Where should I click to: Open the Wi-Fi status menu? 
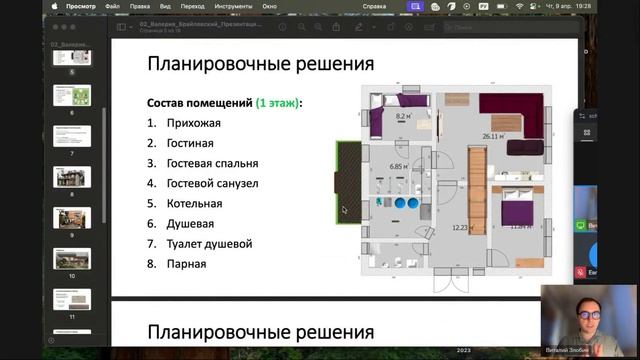pos(520,6)
